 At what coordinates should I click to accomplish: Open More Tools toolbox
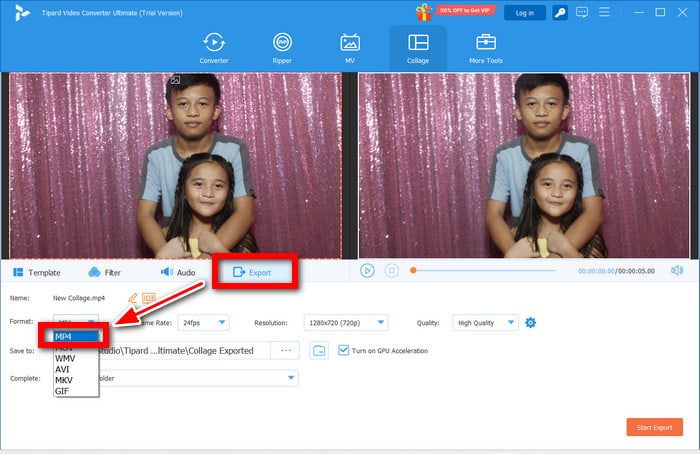(x=486, y=48)
